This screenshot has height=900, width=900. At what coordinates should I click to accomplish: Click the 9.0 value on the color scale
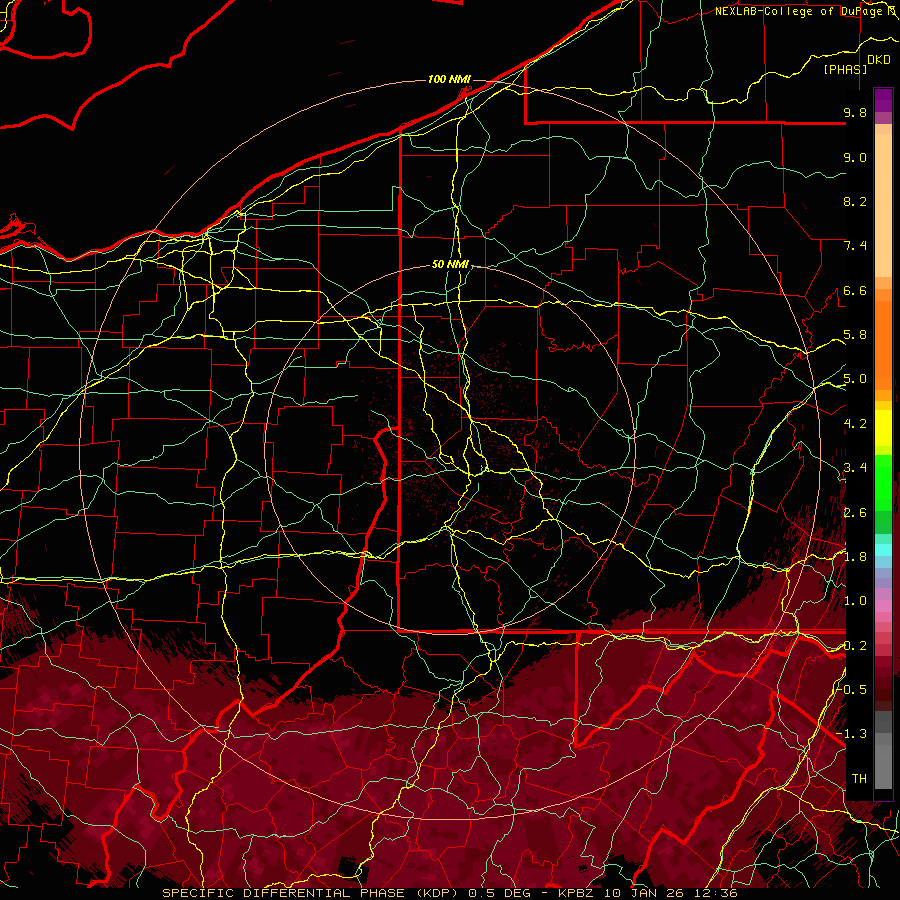(855, 157)
